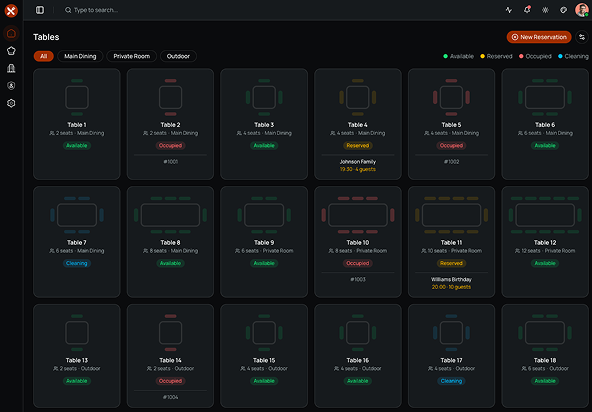Image resolution: width=592 pixels, height=412 pixels.
Task: Click the Occupied red legend dot
Action: pos(521,56)
